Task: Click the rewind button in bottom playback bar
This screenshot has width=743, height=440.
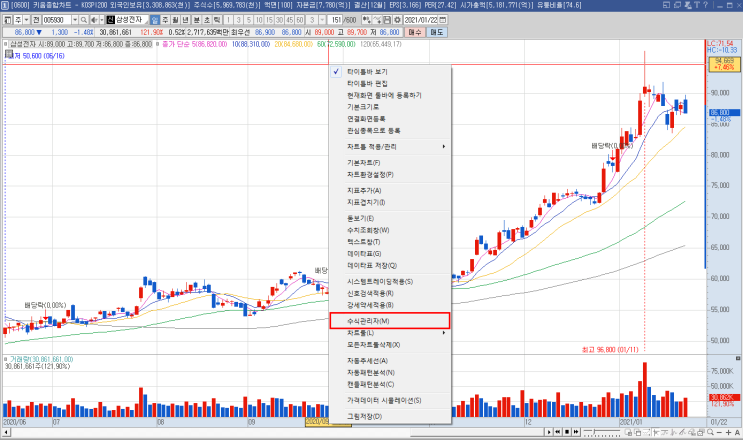Action: tap(558, 432)
